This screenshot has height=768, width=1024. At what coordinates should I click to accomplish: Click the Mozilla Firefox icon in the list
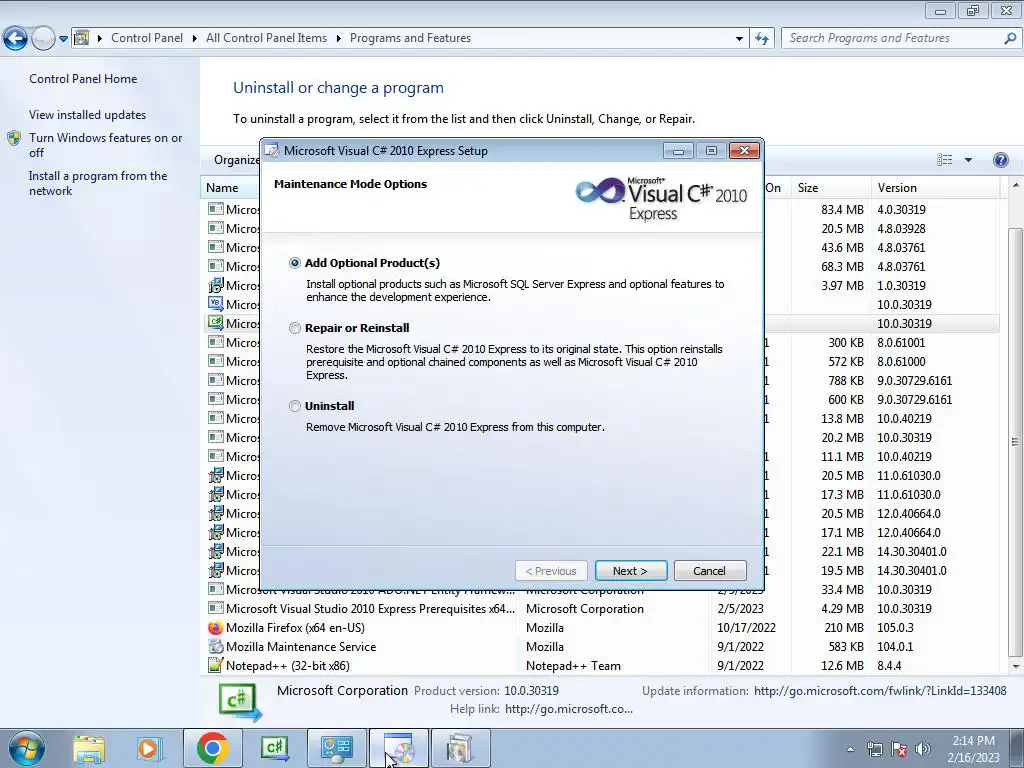(216, 628)
